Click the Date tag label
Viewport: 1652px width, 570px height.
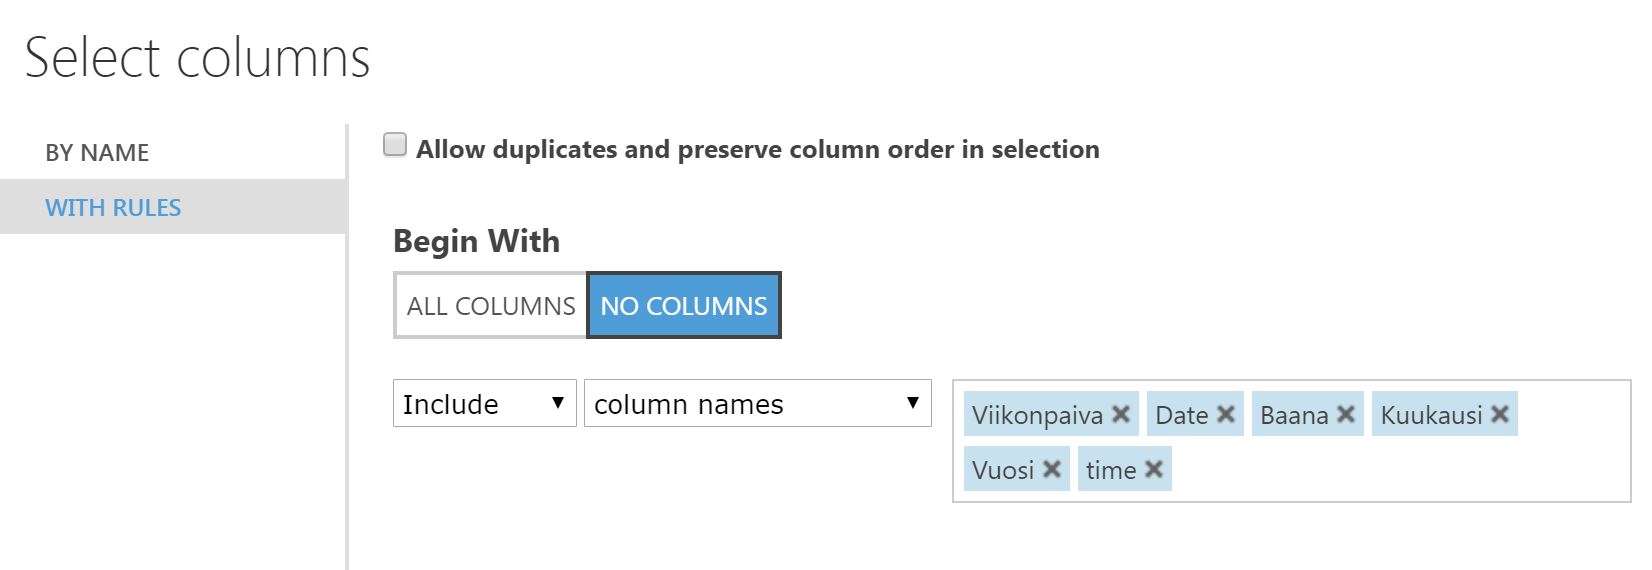point(1181,415)
